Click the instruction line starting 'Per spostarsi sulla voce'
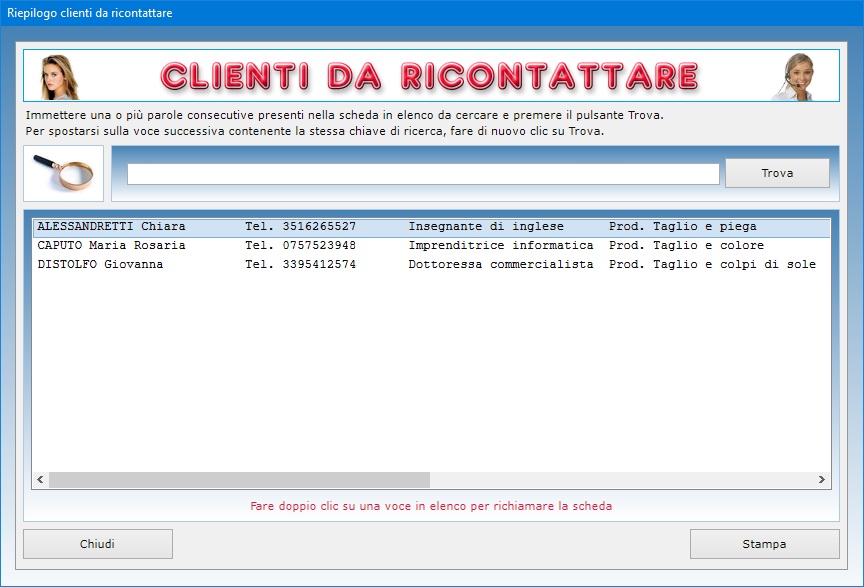The width and height of the screenshot is (864, 587). 315,131
